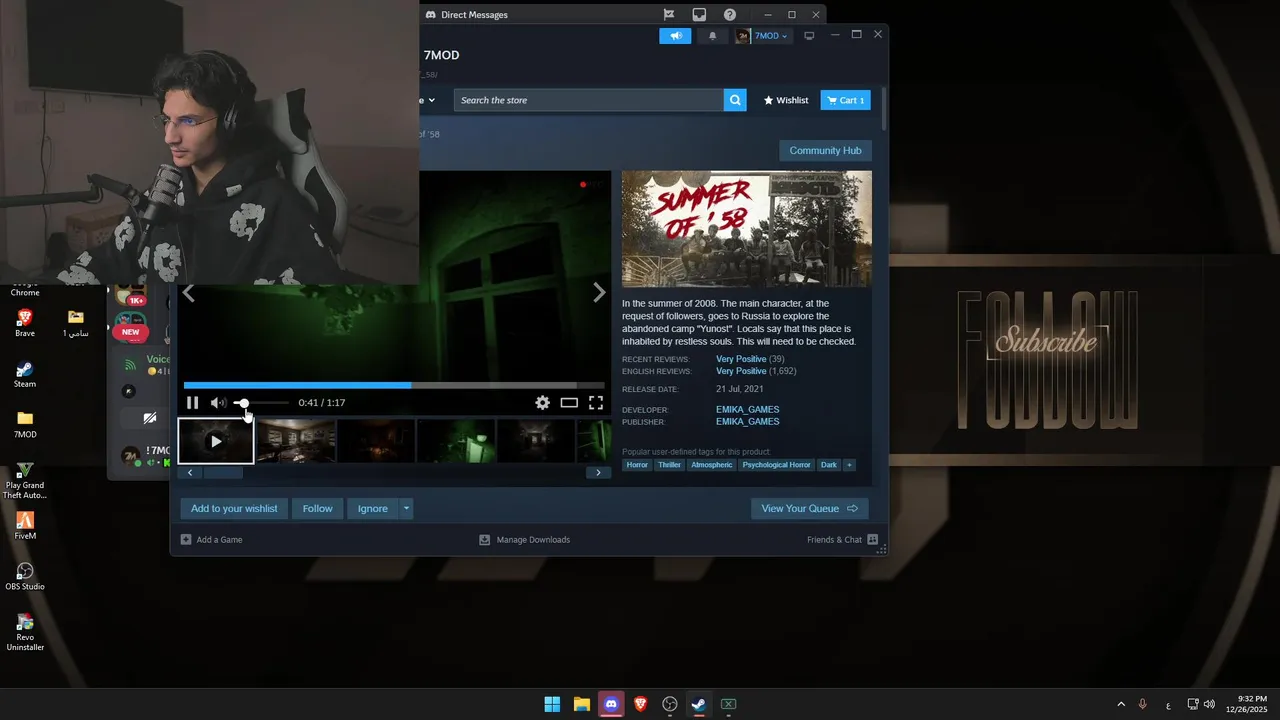Toggle Discord camera off icon
1280x720 pixels.
tap(149, 418)
